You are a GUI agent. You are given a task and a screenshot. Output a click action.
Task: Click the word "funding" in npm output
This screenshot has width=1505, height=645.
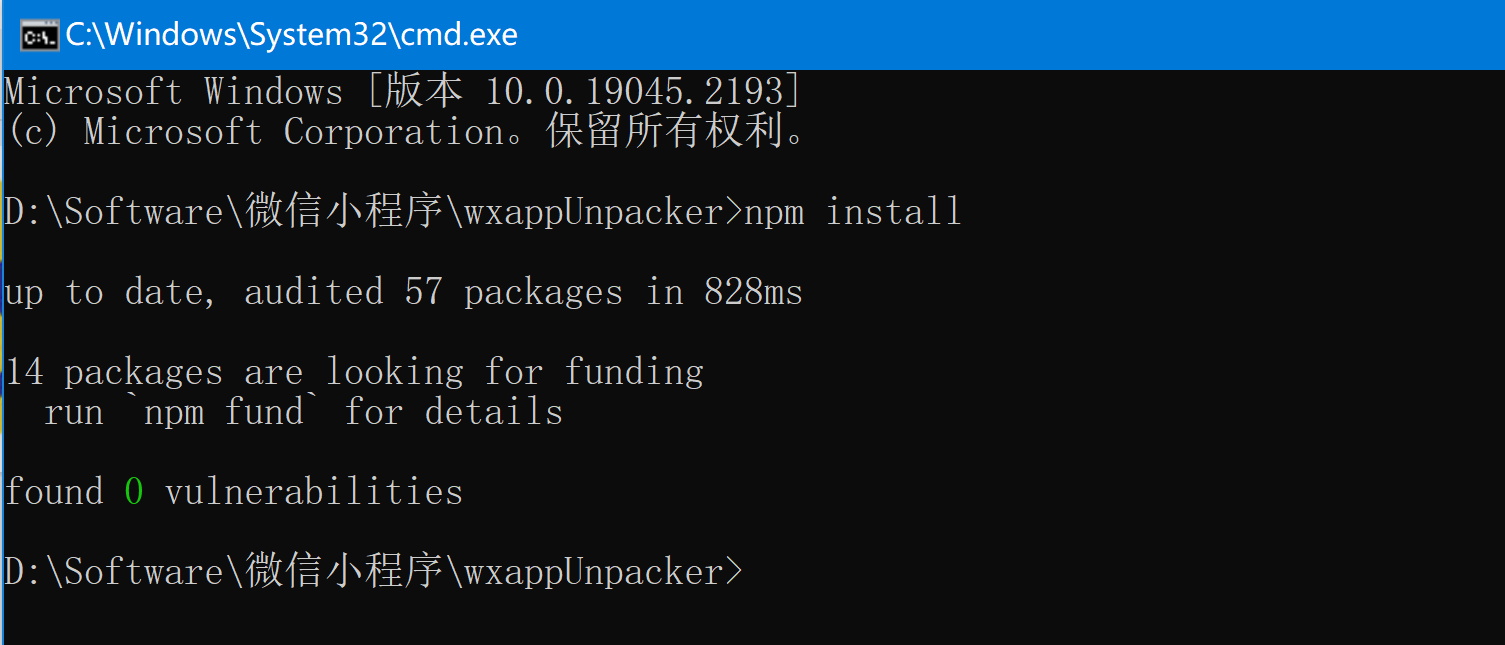[633, 372]
